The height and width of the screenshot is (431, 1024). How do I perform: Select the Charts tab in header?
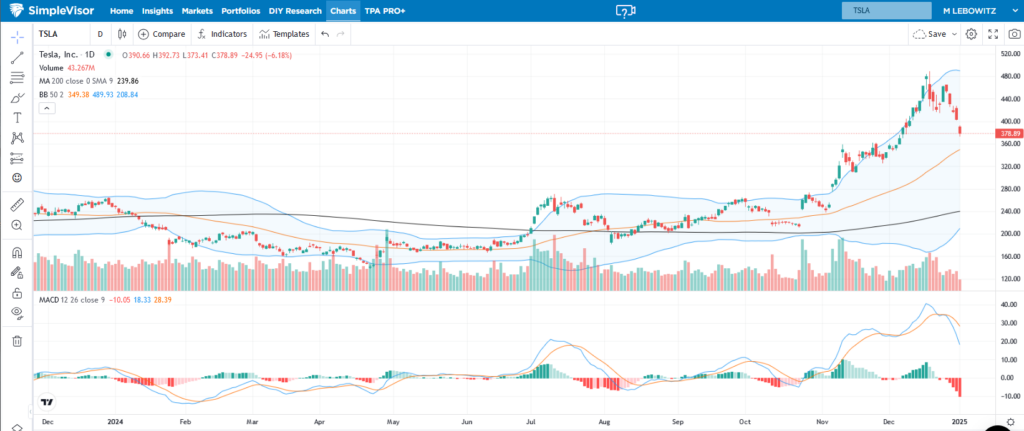point(344,11)
